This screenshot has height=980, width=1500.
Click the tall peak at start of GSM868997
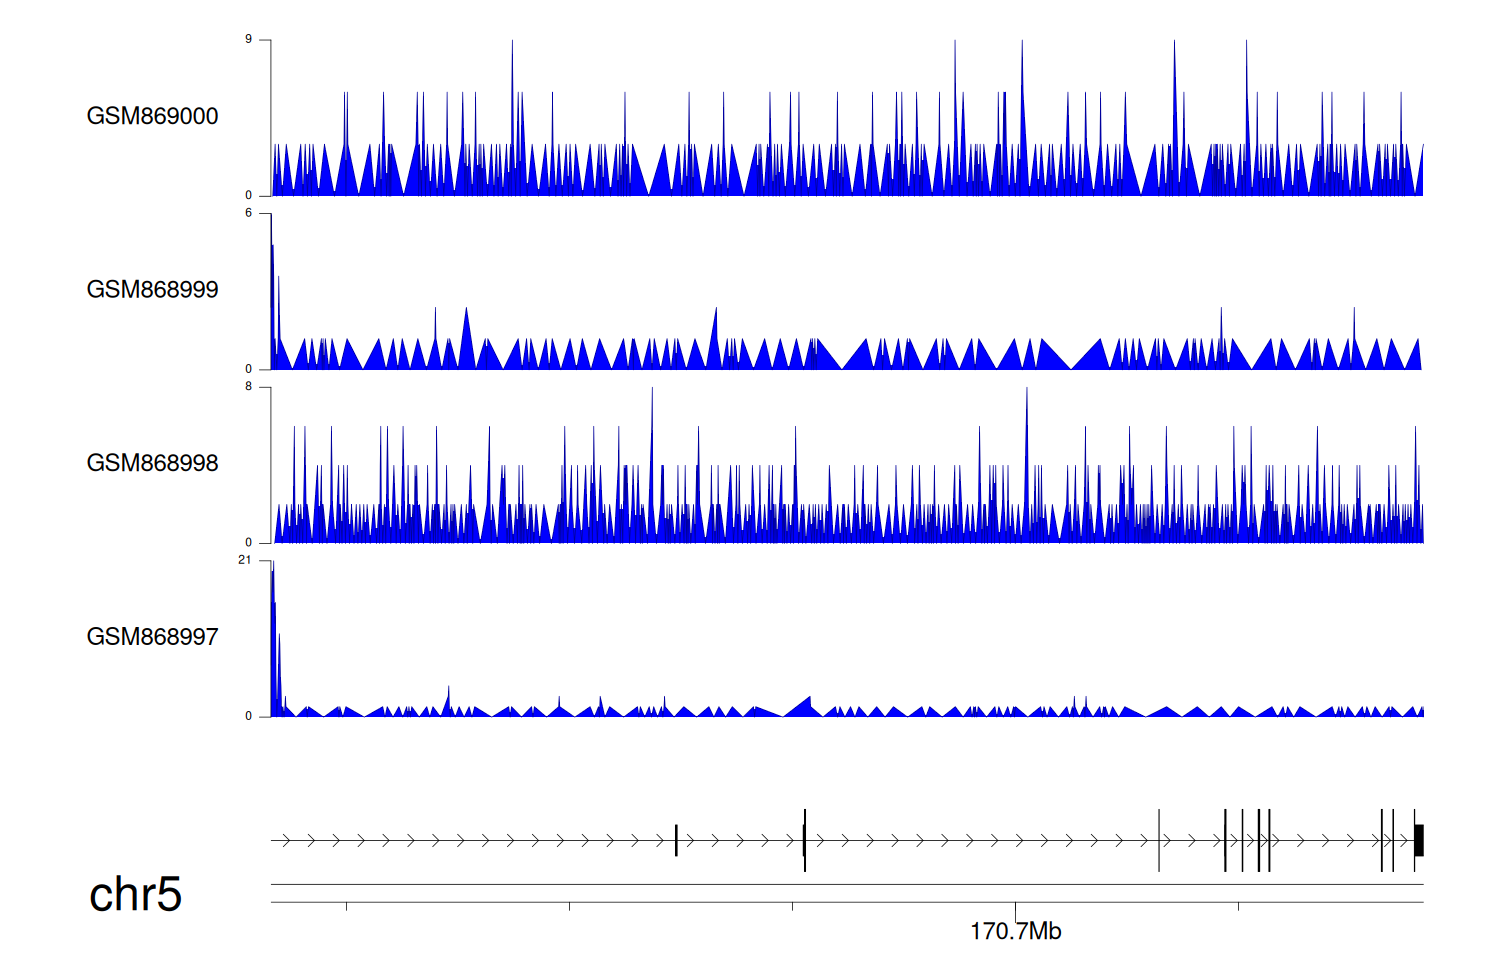272,640
